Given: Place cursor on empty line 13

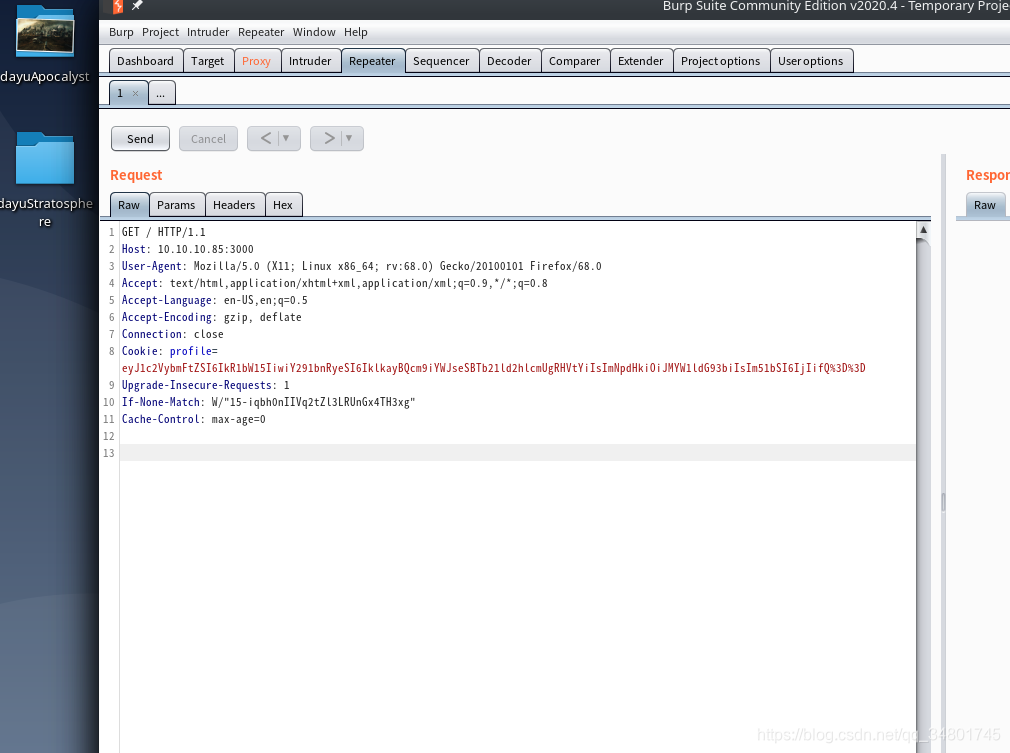Looking at the screenshot, I should 517,453.
